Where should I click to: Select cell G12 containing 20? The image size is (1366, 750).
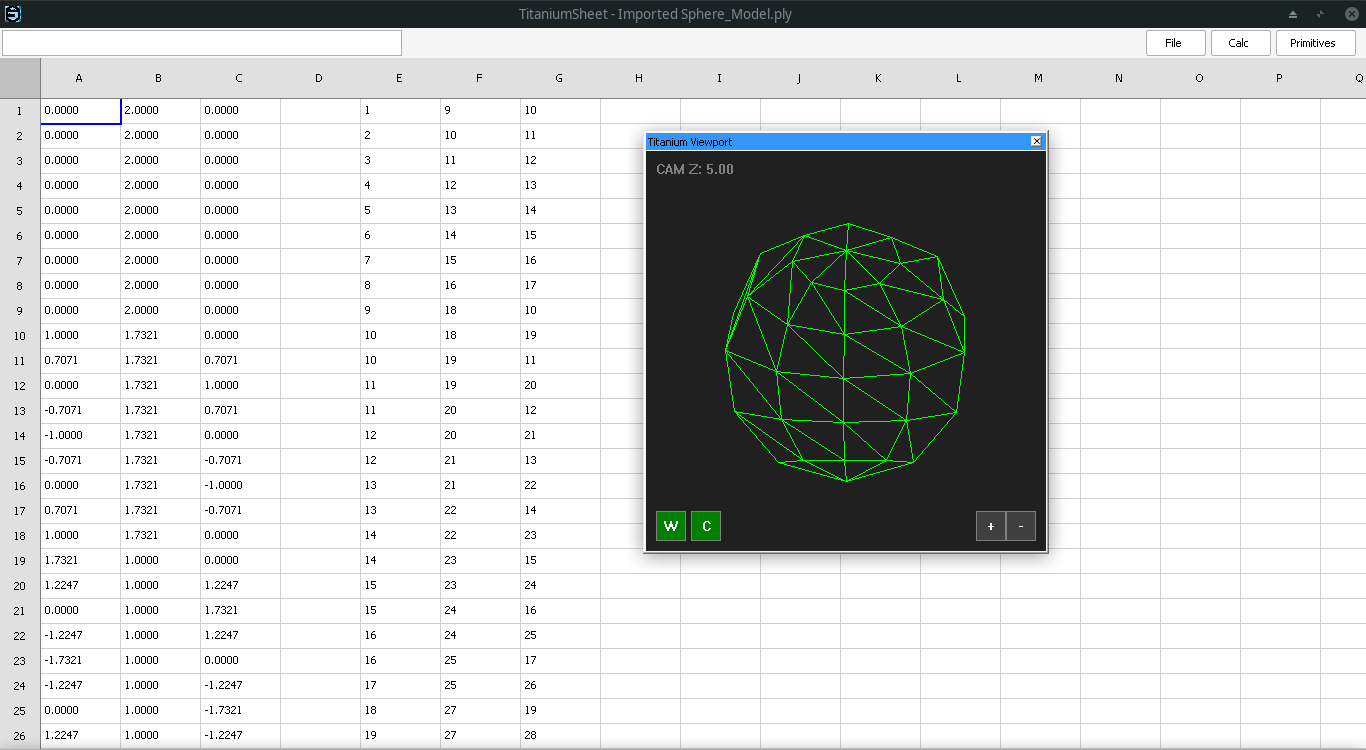coord(560,386)
